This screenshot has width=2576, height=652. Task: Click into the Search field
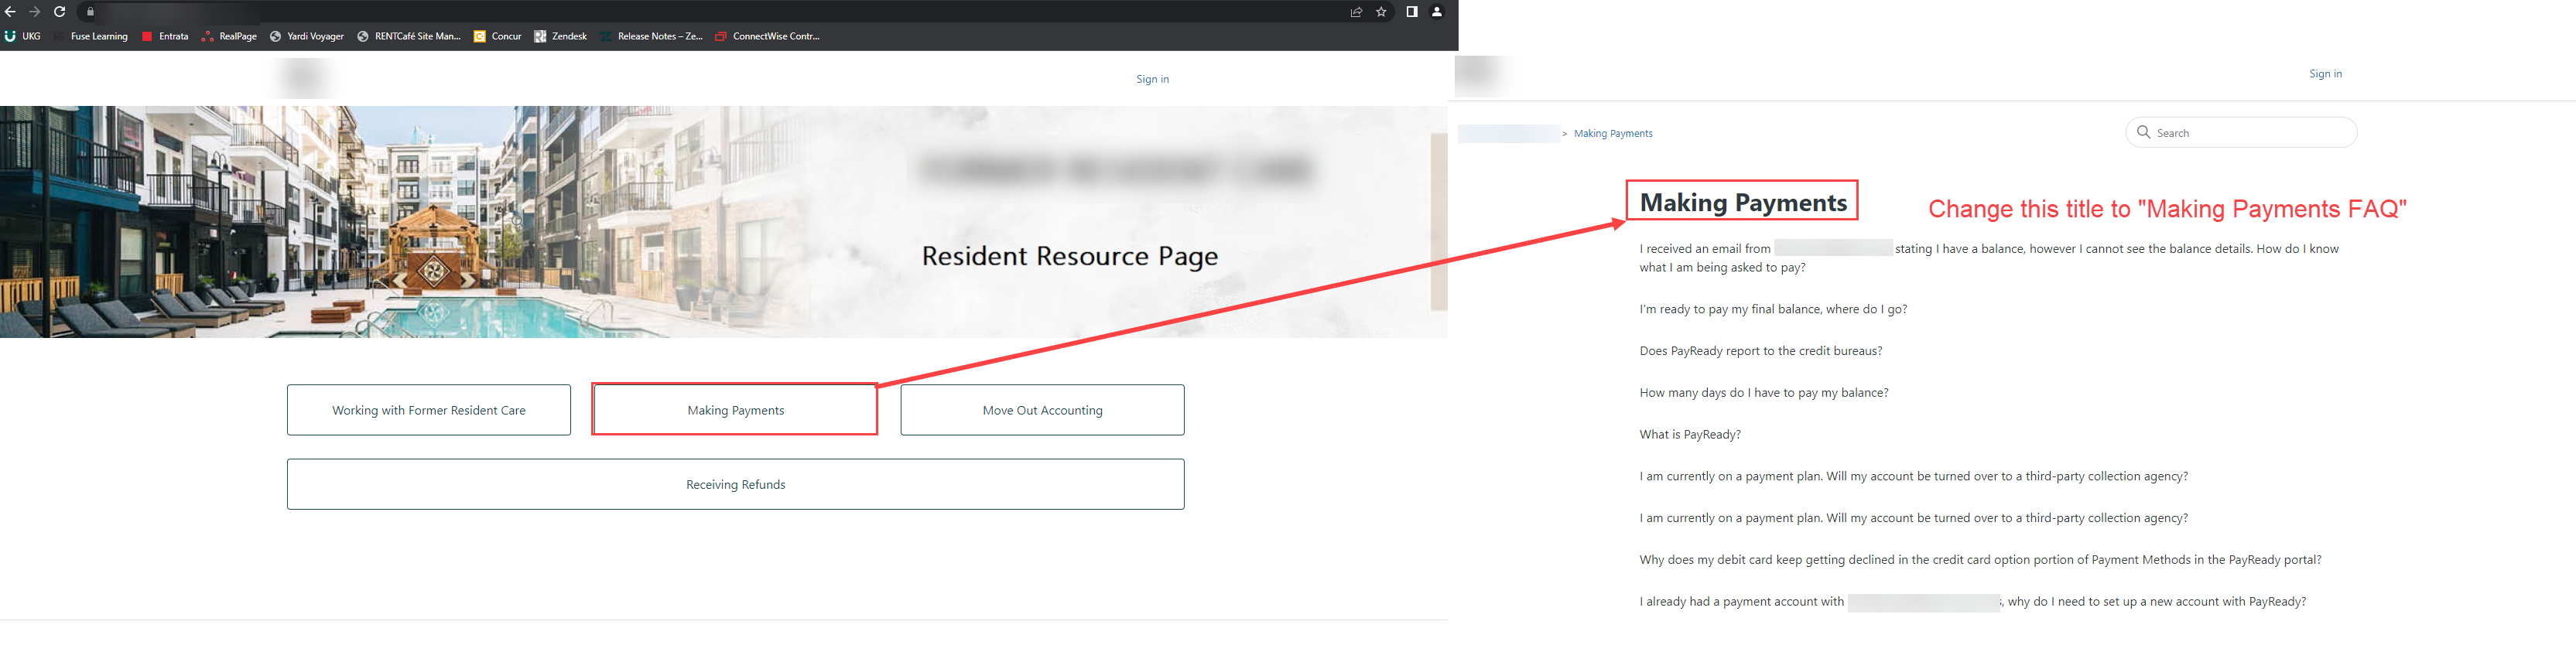click(2250, 132)
